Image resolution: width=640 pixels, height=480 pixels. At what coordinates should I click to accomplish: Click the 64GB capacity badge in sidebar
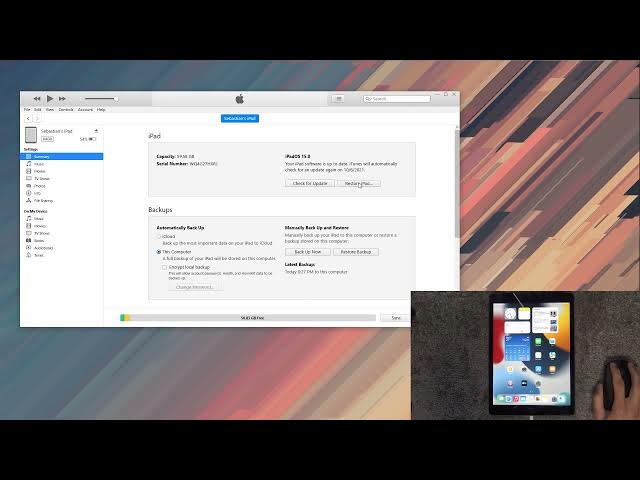[x=47, y=139]
